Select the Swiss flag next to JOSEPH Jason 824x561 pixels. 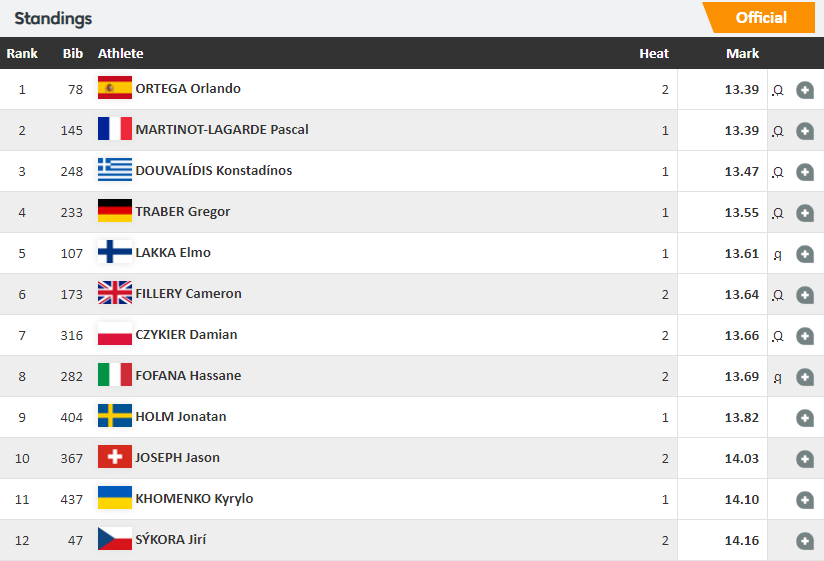(115, 456)
